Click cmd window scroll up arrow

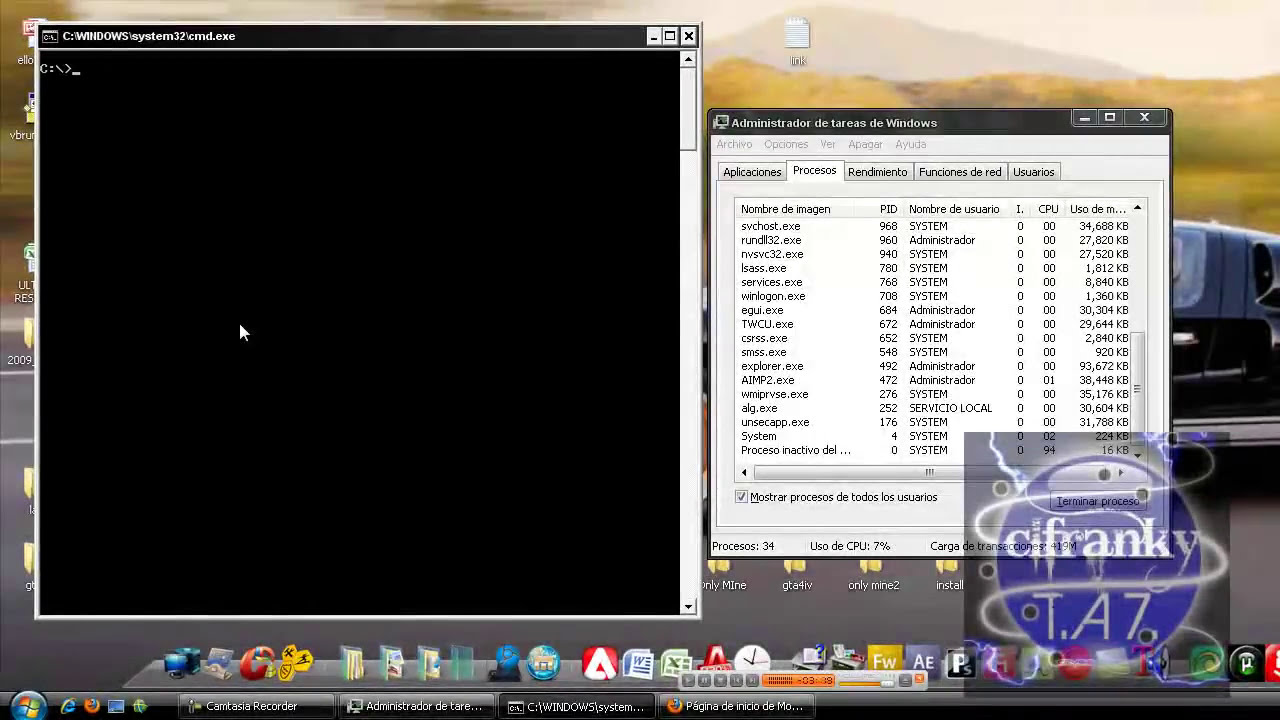[688, 59]
